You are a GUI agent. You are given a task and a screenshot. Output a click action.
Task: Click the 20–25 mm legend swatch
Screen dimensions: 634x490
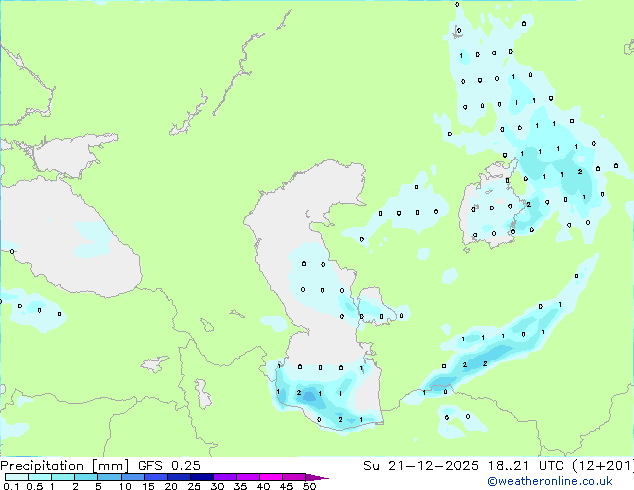point(179,477)
